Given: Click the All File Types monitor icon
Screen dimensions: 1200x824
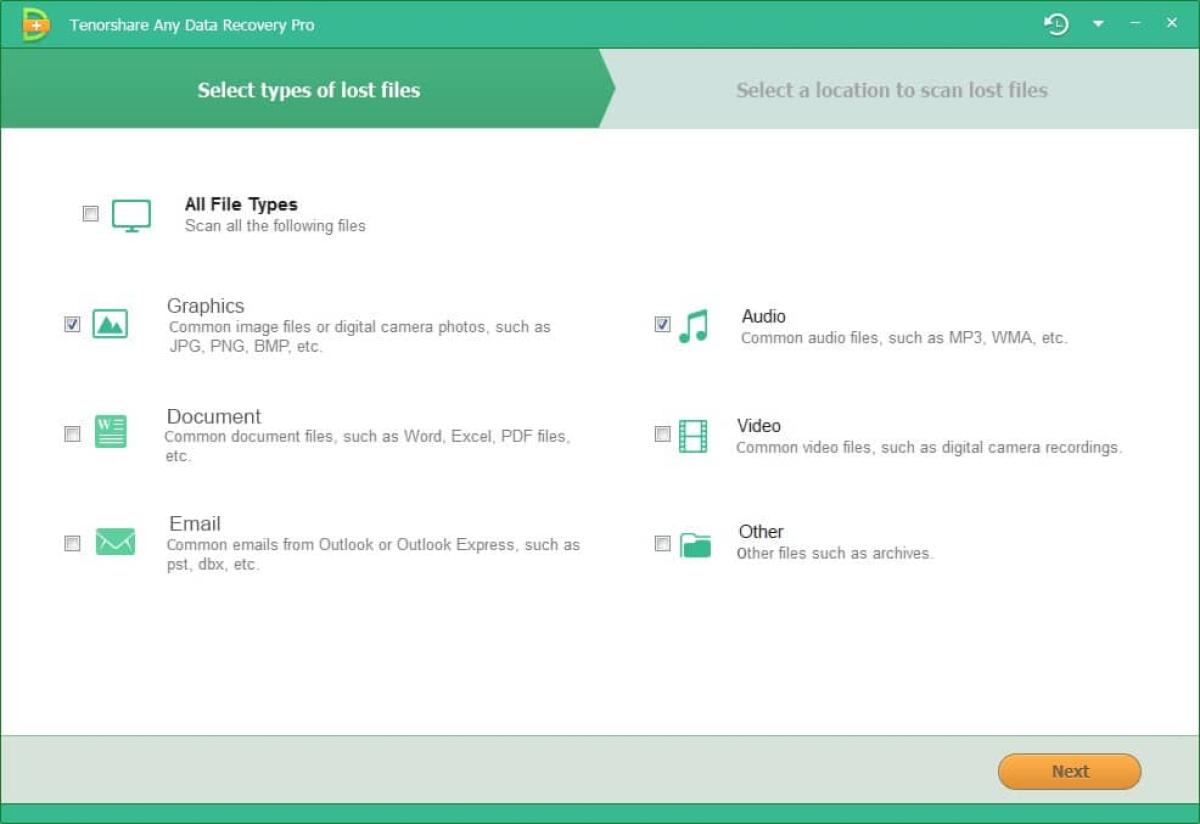Looking at the screenshot, I should coord(133,212).
